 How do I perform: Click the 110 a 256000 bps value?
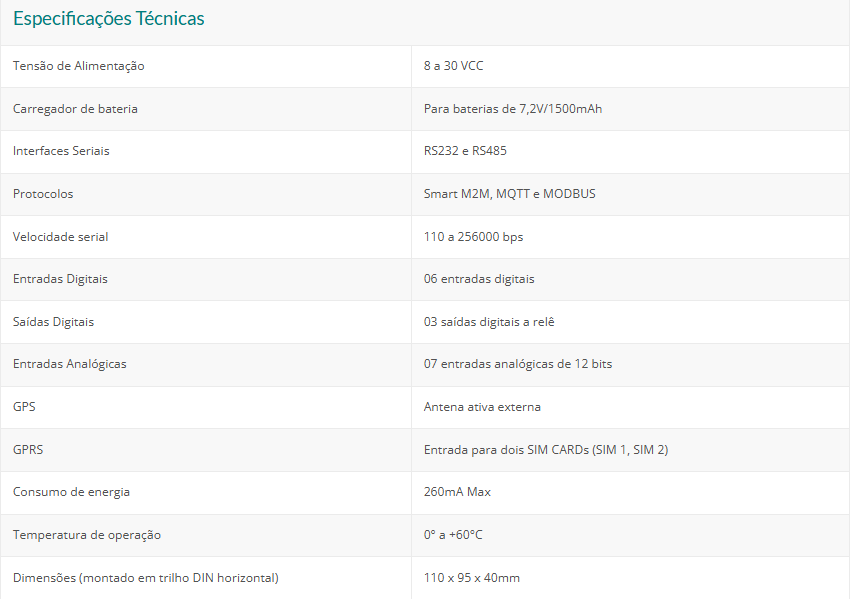pos(473,237)
